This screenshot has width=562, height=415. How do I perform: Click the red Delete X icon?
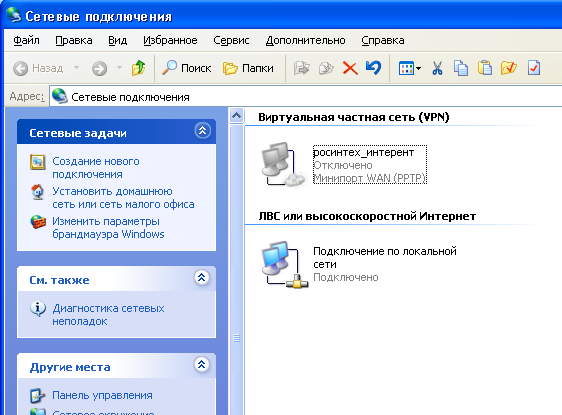click(x=350, y=68)
